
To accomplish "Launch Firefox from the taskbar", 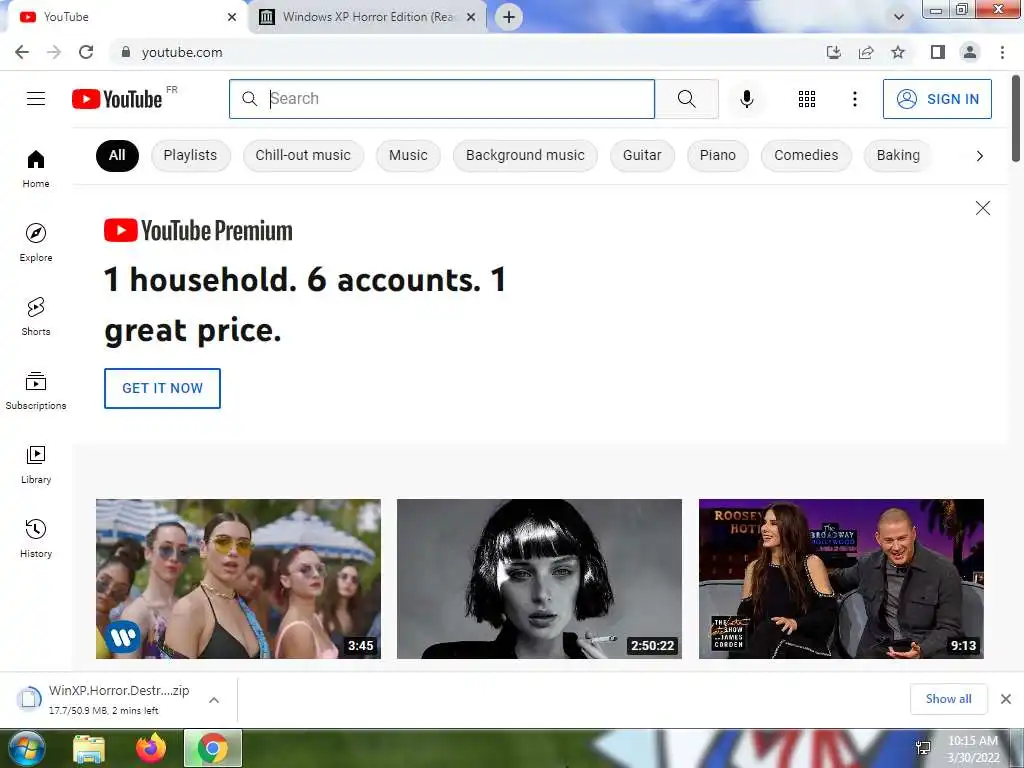I will pos(150,748).
